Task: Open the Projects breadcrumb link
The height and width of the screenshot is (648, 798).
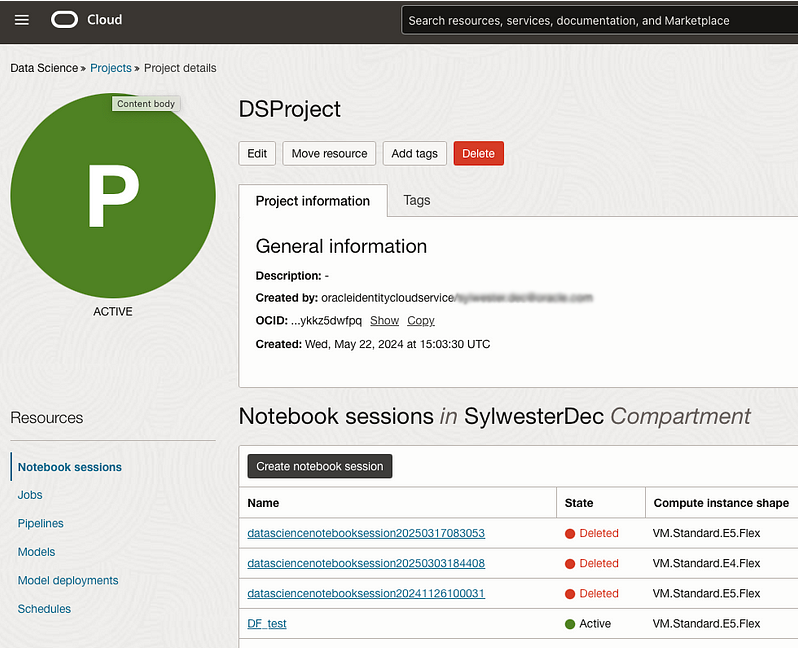Action: click(111, 68)
